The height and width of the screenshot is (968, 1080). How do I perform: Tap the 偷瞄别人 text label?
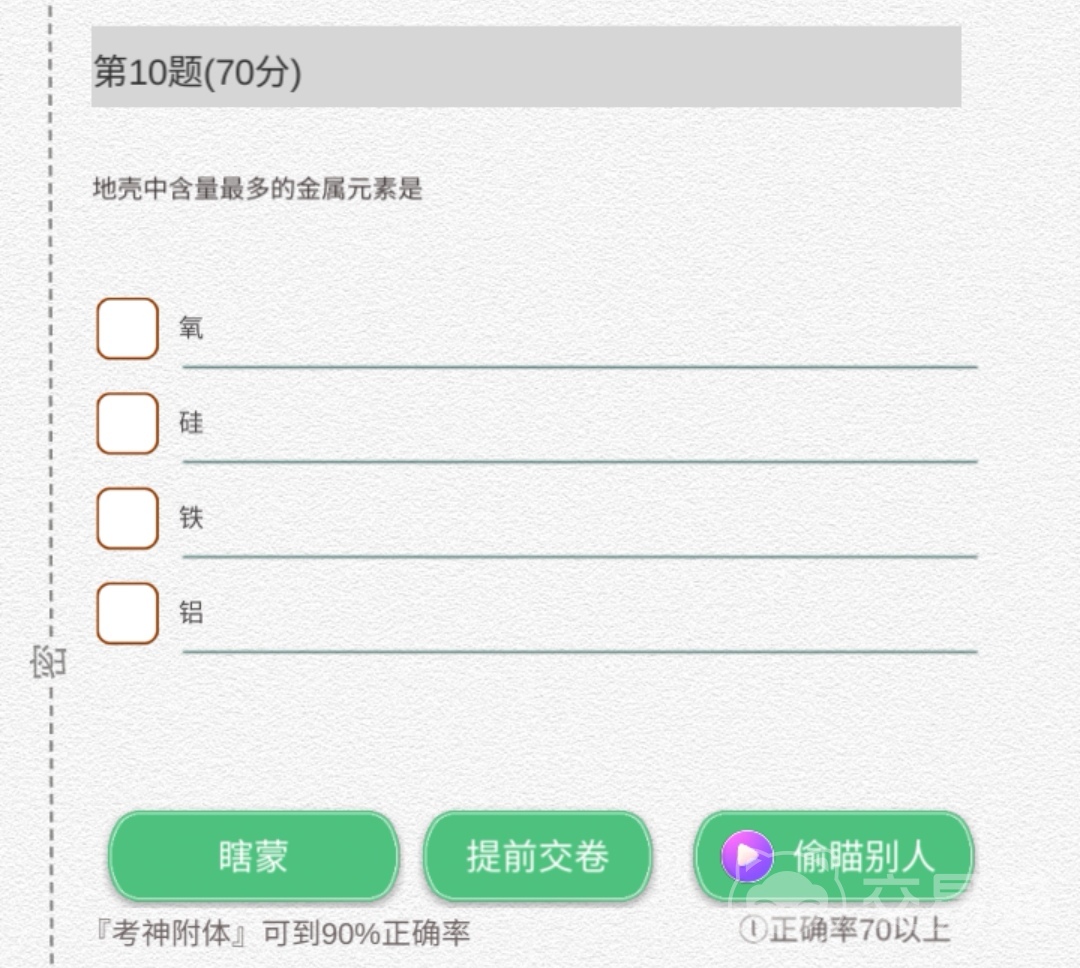click(864, 857)
